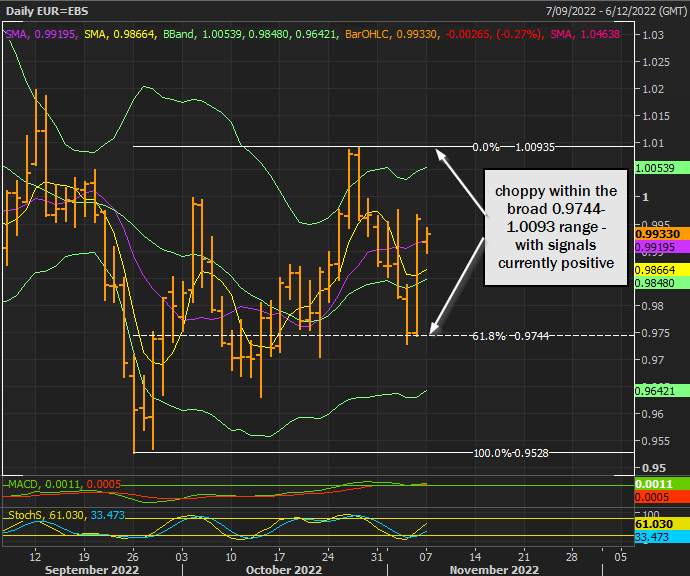Click the yellow 61.030 stochastic value tag
The image size is (690, 576).
(x=662, y=524)
